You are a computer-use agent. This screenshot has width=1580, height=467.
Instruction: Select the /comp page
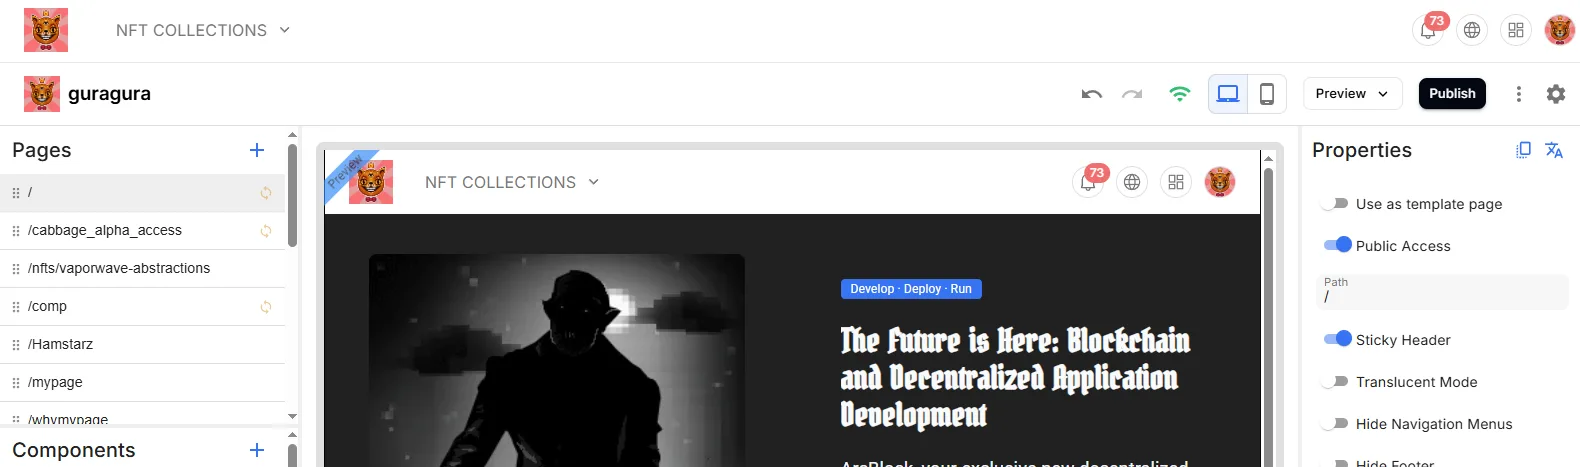tap(142, 307)
